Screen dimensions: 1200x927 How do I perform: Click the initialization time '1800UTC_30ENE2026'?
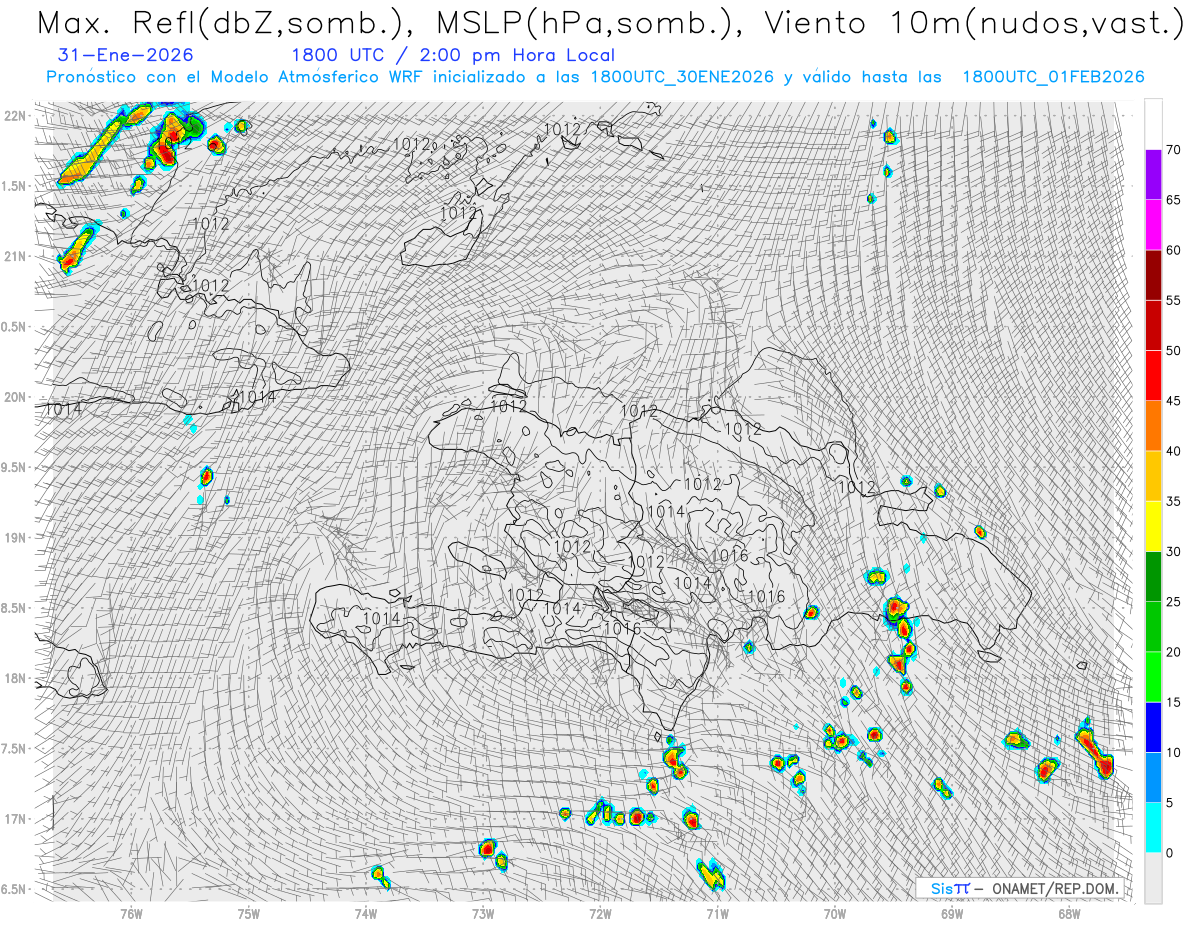pos(682,78)
